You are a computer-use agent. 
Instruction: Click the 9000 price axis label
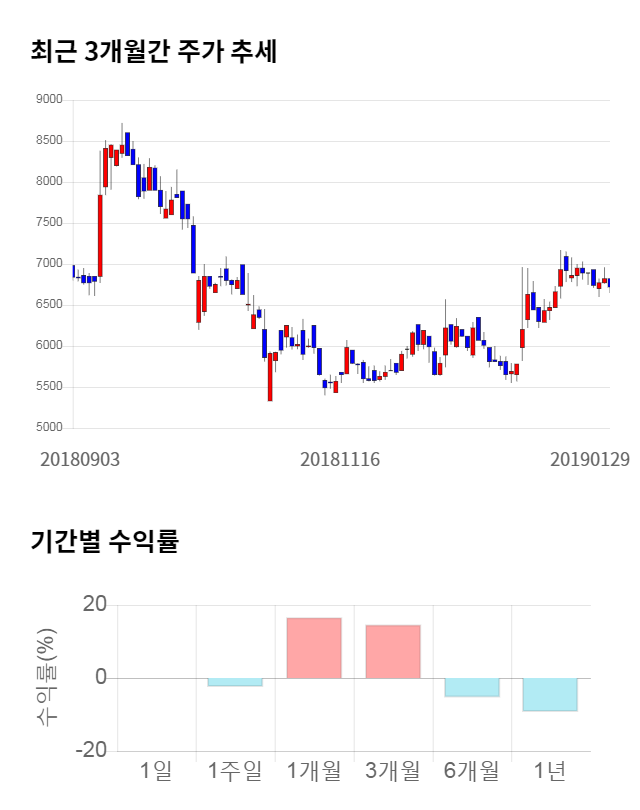point(48,100)
